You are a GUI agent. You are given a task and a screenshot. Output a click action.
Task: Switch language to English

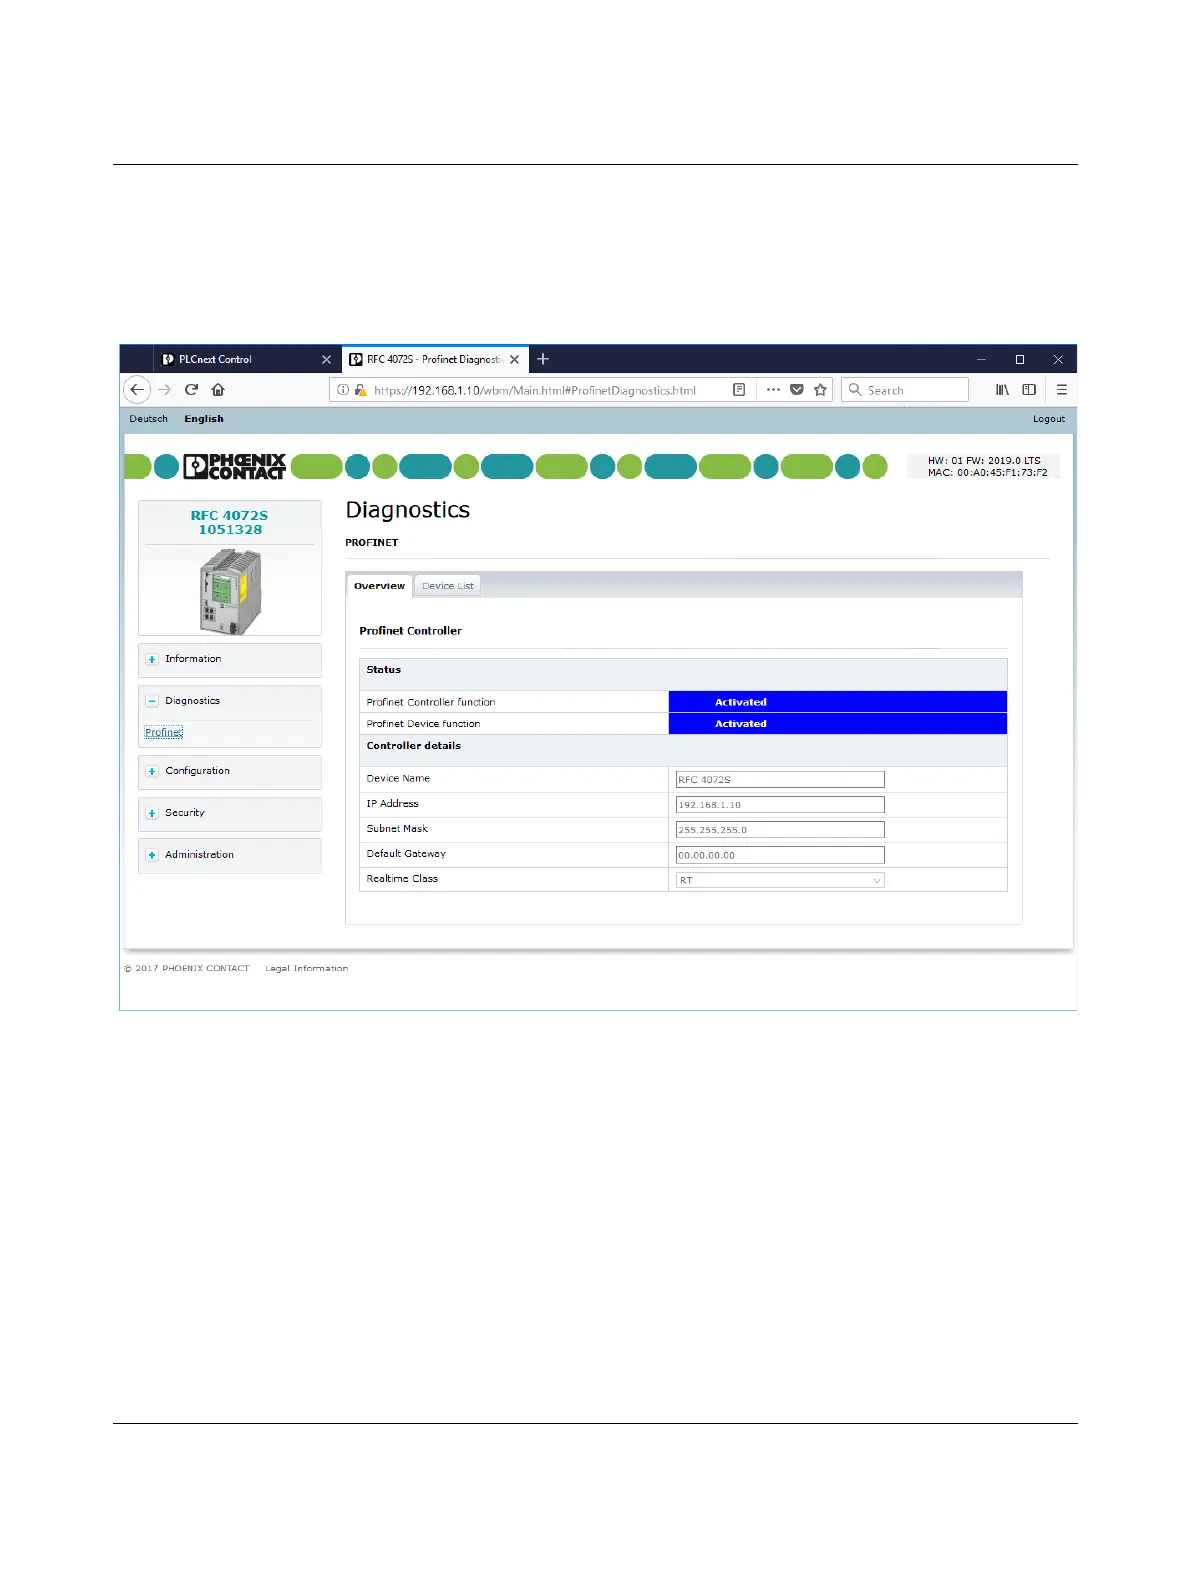point(204,419)
